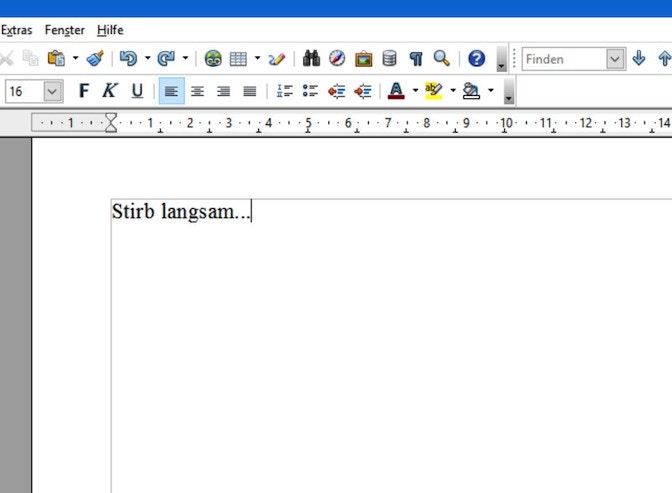
Task: Insert a hyperlink with globe icon
Action: [213, 58]
